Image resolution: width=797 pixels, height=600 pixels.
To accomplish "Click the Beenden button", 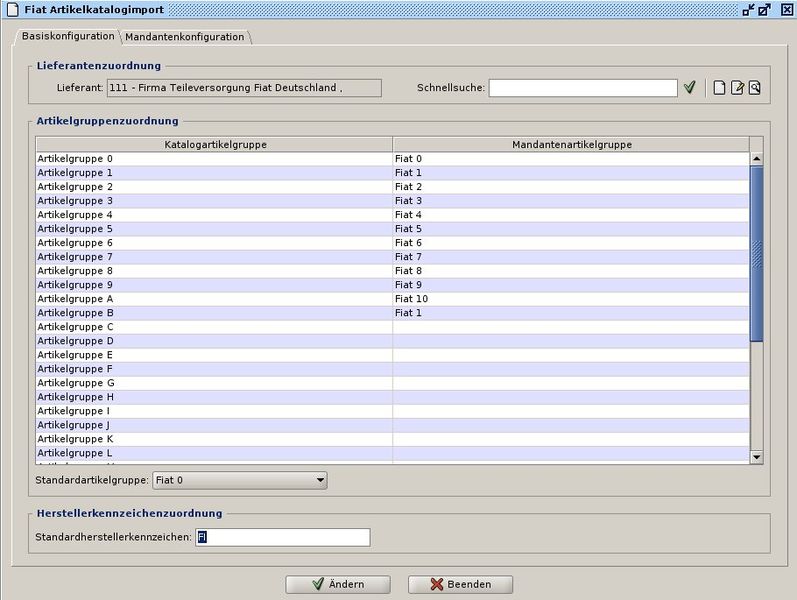I will tap(460, 584).
